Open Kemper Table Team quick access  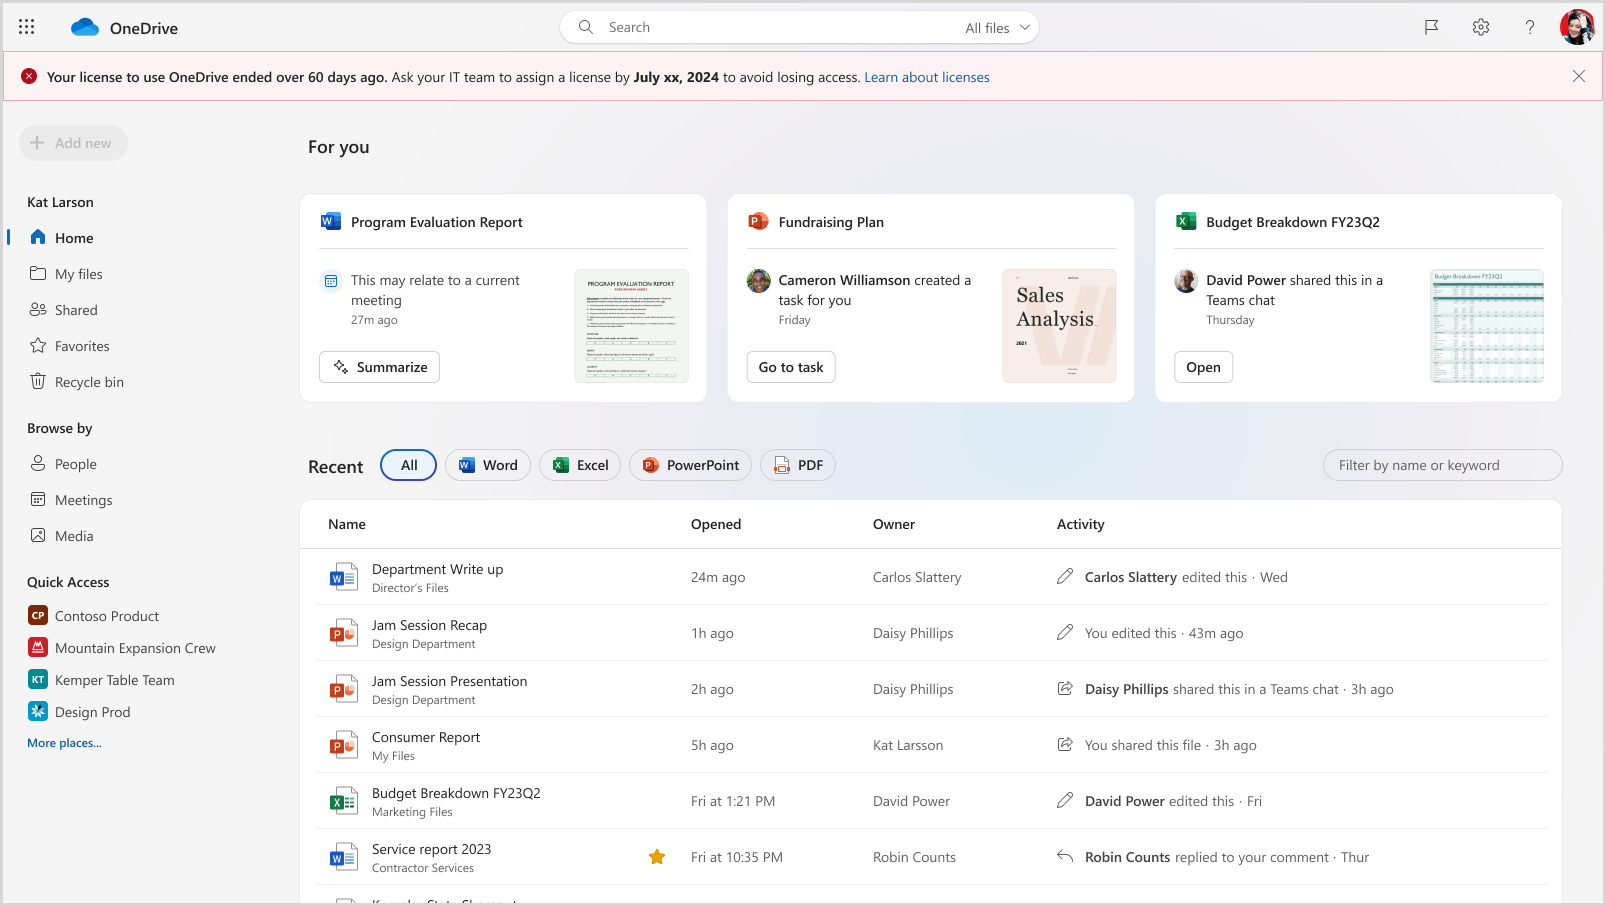114,680
